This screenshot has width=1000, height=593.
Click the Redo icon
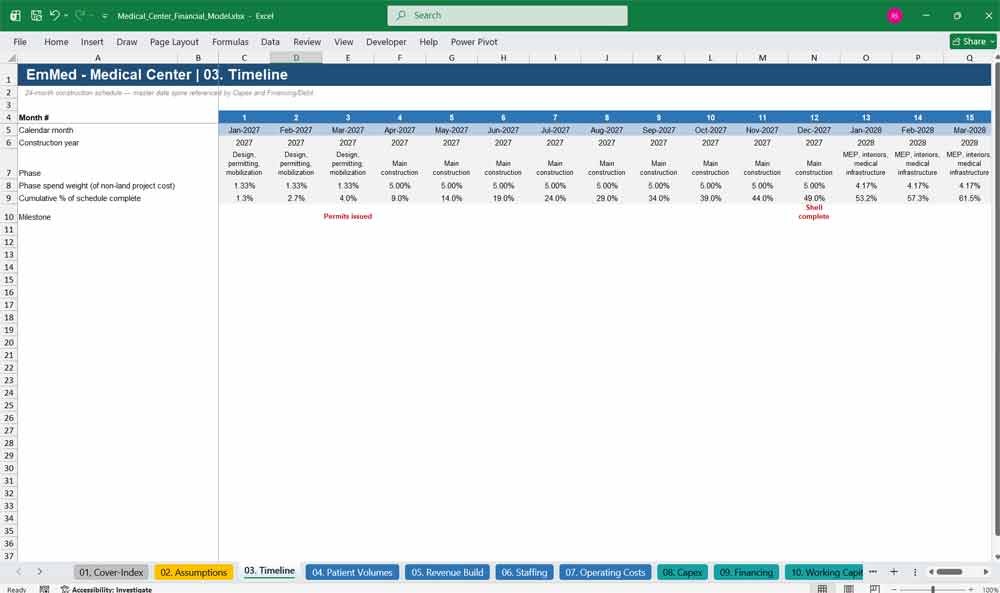click(x=80, y=15)
